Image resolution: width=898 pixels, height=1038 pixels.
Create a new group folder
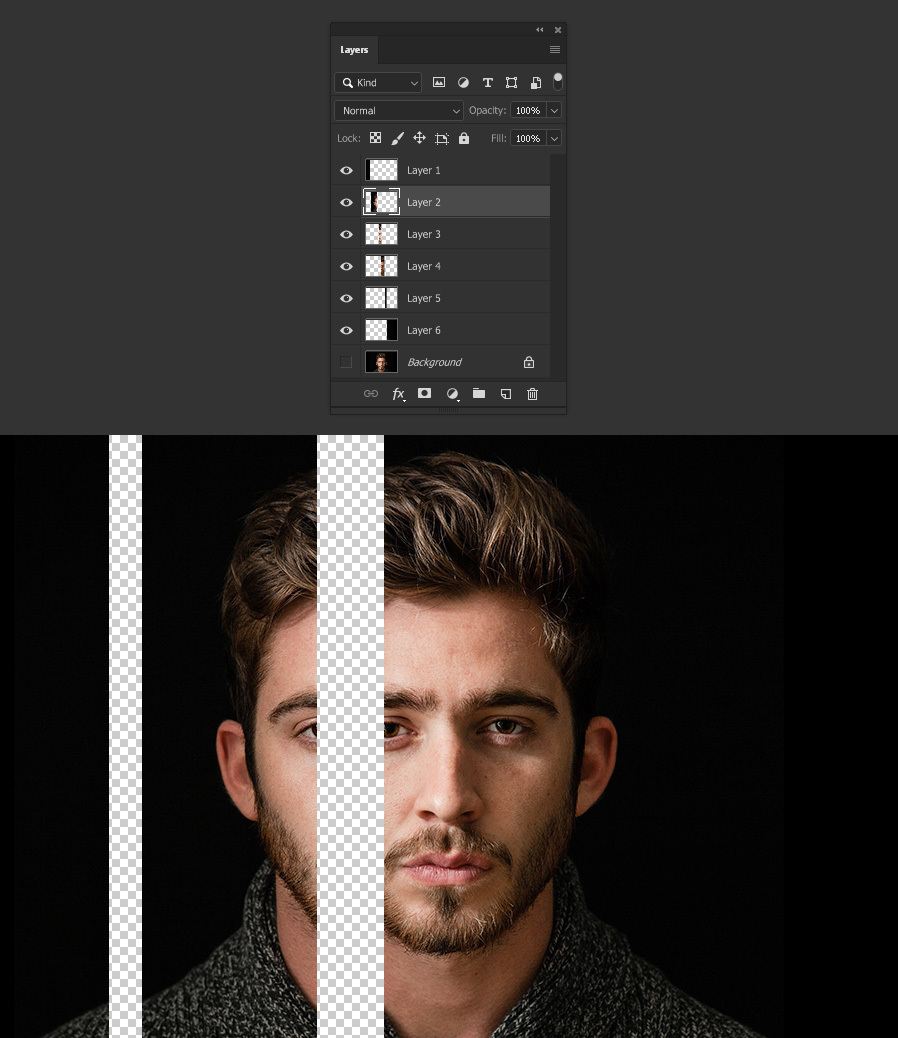point(479,393)
